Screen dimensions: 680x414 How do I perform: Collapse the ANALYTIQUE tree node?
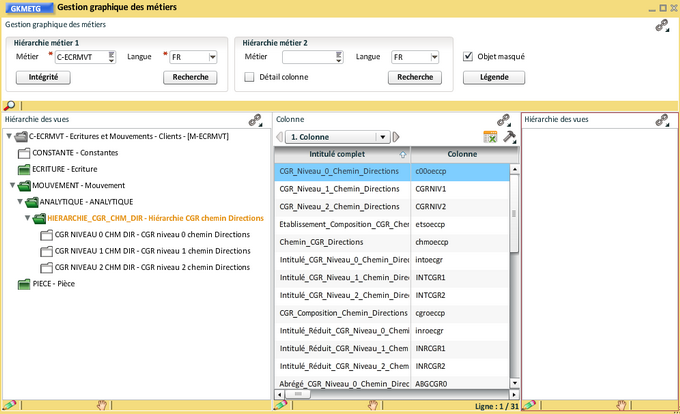tap(19, 201)
